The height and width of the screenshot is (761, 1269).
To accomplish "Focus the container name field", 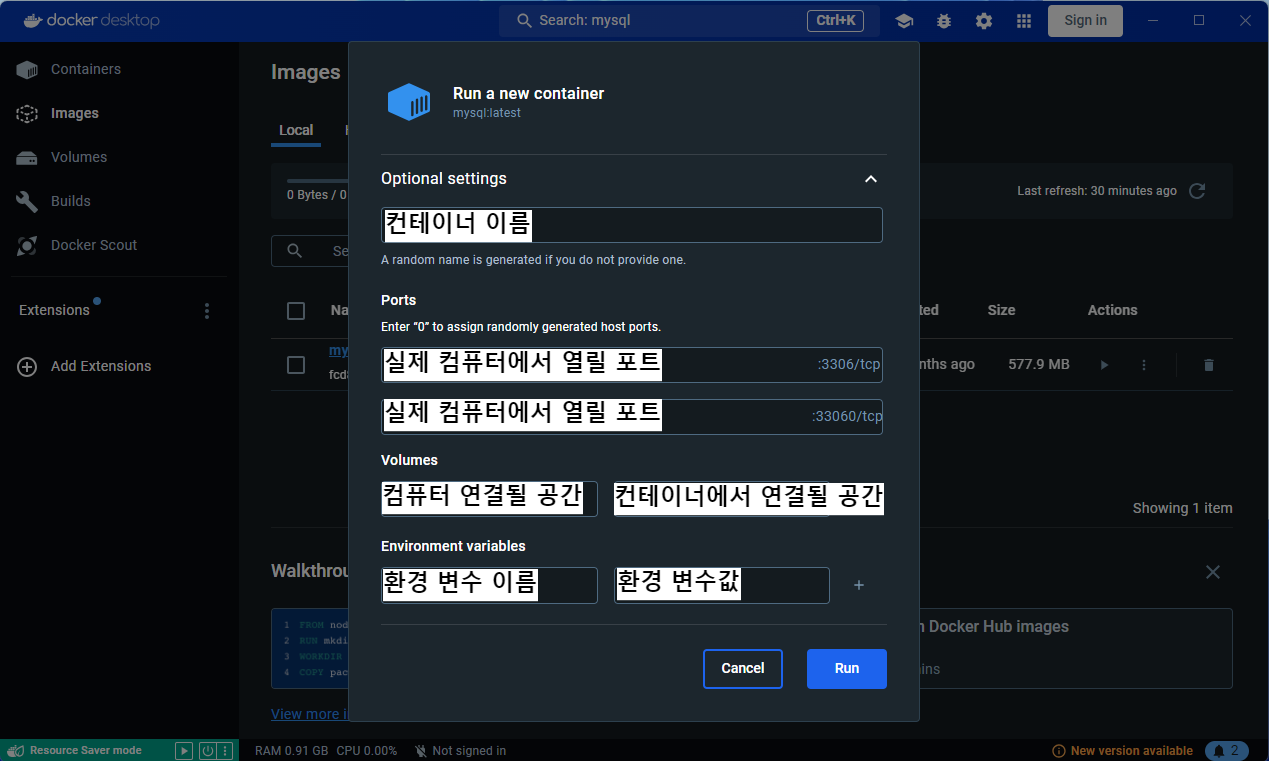I will click(x=632, y=225).
